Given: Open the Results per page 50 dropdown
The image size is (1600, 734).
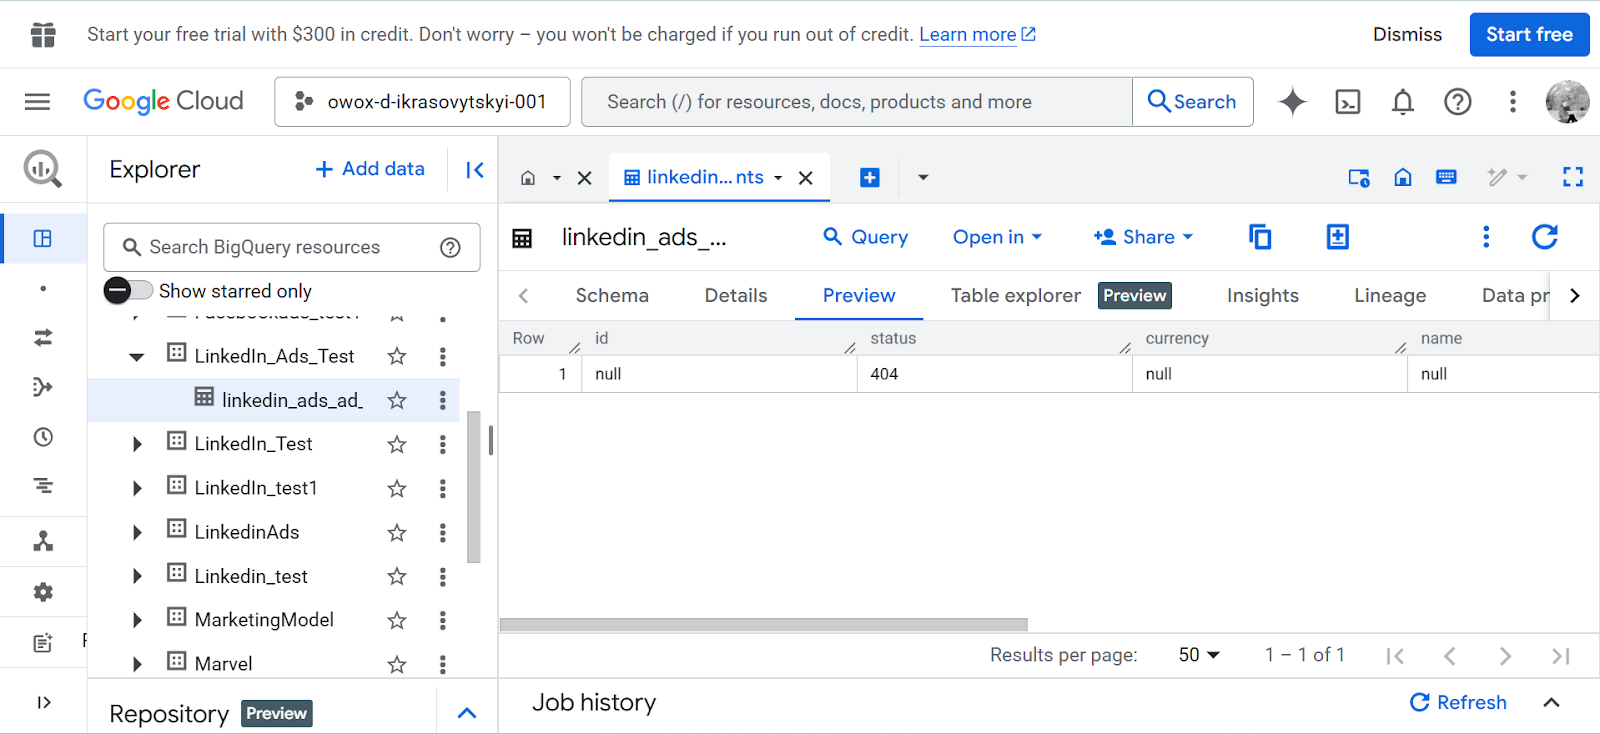Looking at the screenshot, I should 1199,655.
